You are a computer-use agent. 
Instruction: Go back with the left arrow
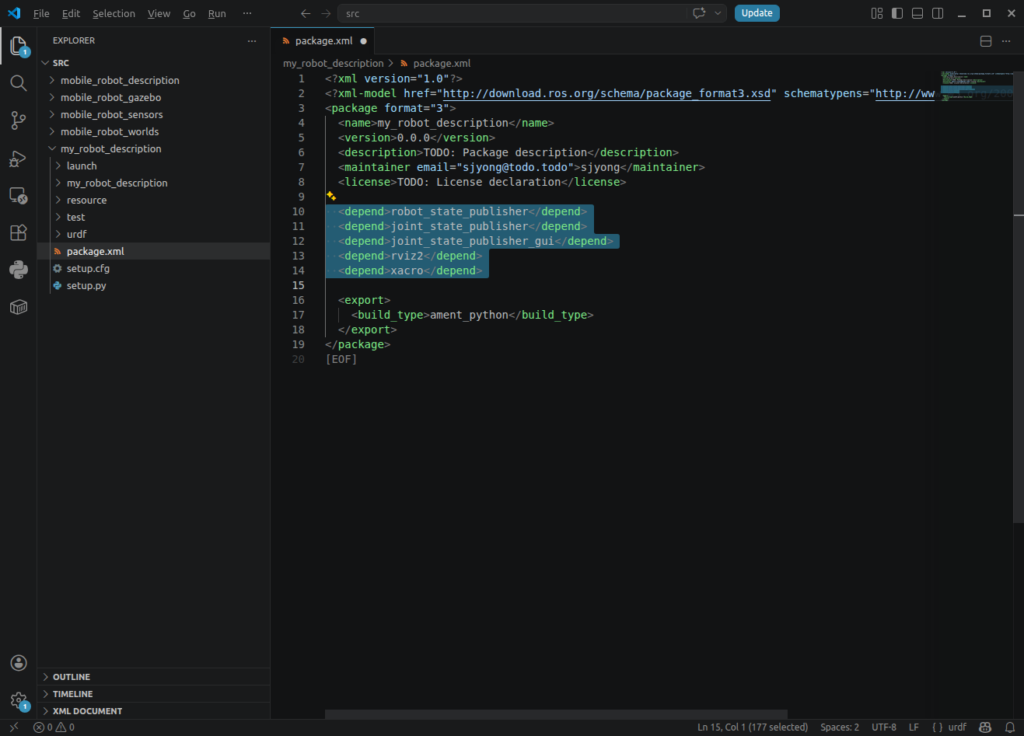pyautogui.click(x=305, y=13)
